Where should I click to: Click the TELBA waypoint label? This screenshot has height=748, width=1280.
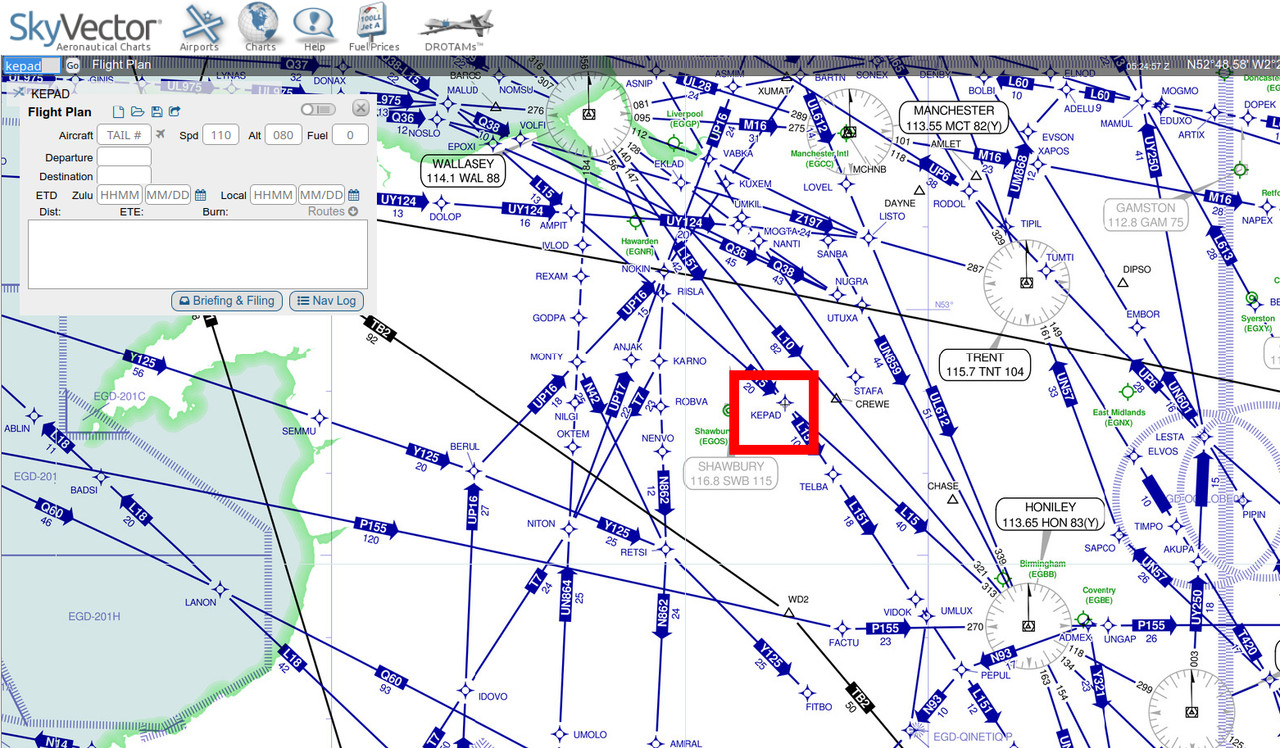[814, 487]
